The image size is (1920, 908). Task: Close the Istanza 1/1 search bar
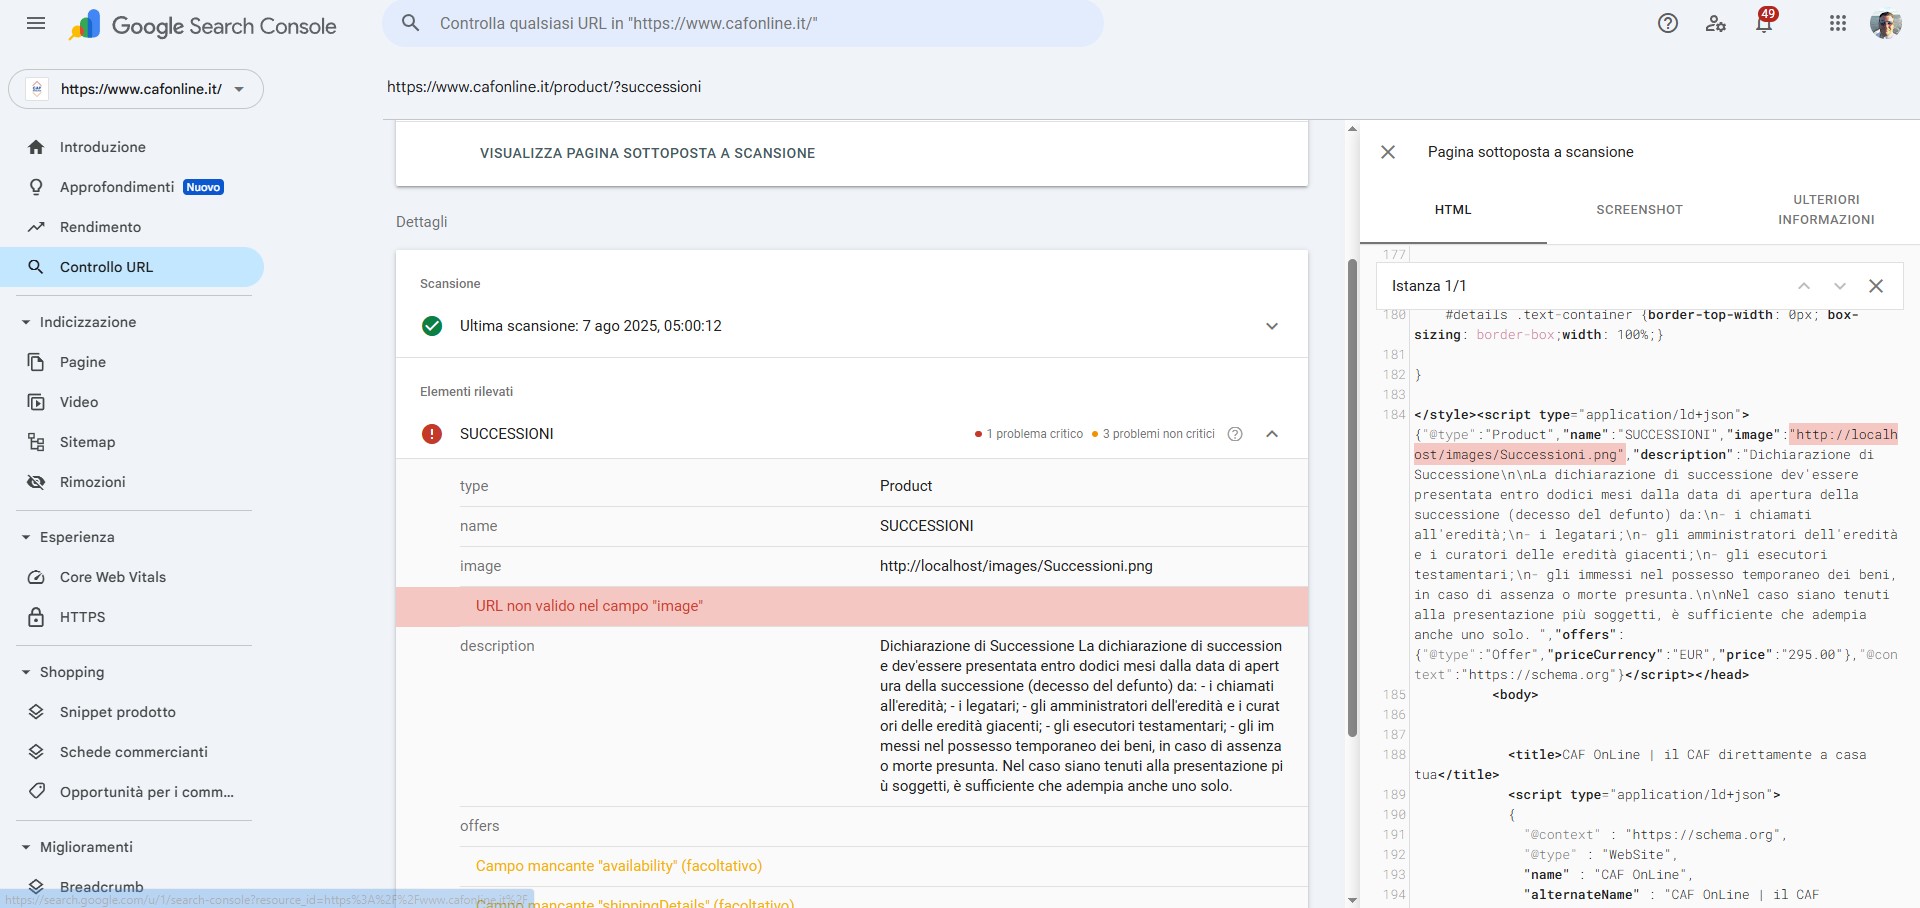tap(1876, 286)
